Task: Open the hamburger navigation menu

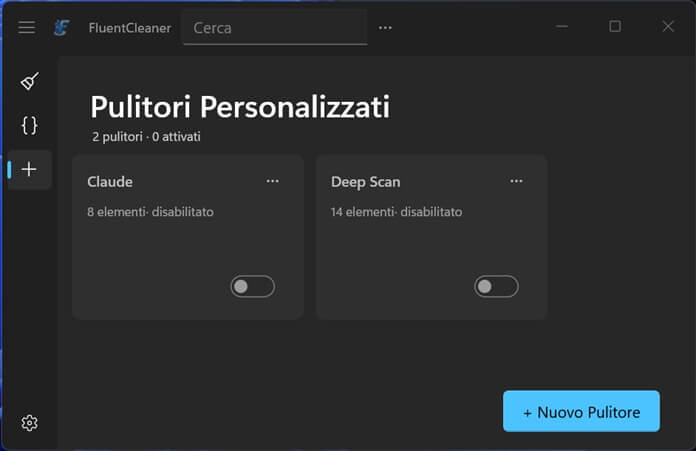Action: (x=27, y=28)
